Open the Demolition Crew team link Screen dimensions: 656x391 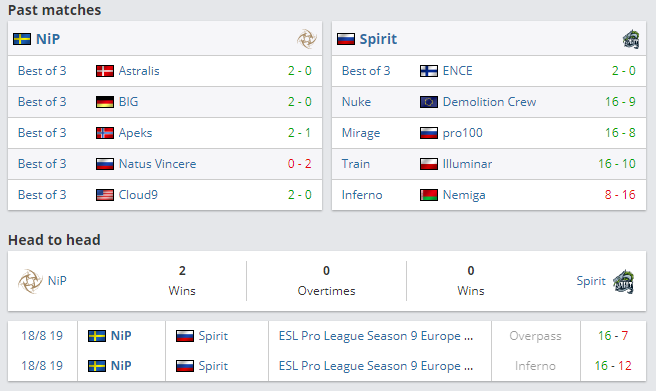point(489,102)
